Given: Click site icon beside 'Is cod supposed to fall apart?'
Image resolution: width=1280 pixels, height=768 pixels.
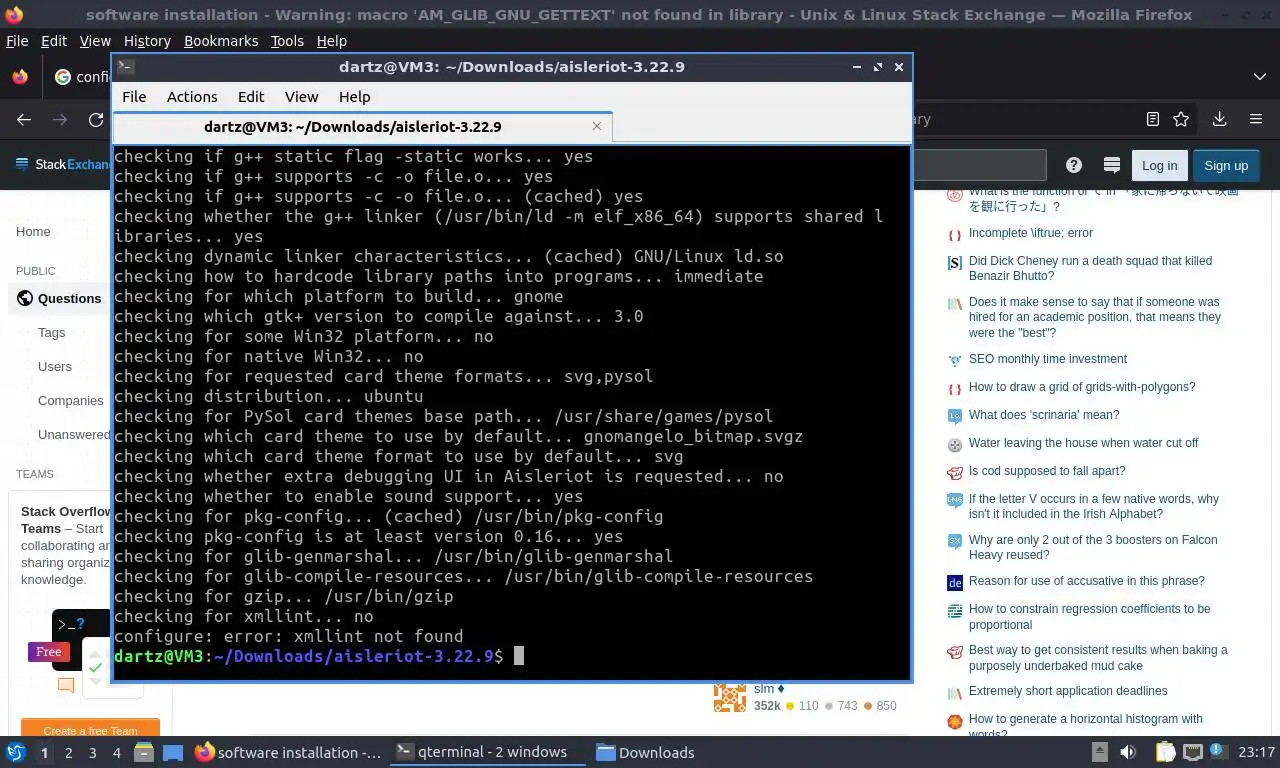Looking at the screenshot, I should point(954,472).
